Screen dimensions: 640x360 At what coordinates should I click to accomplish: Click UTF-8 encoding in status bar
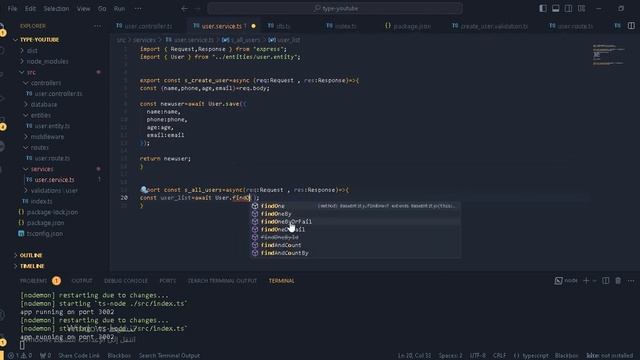(478, 356)
